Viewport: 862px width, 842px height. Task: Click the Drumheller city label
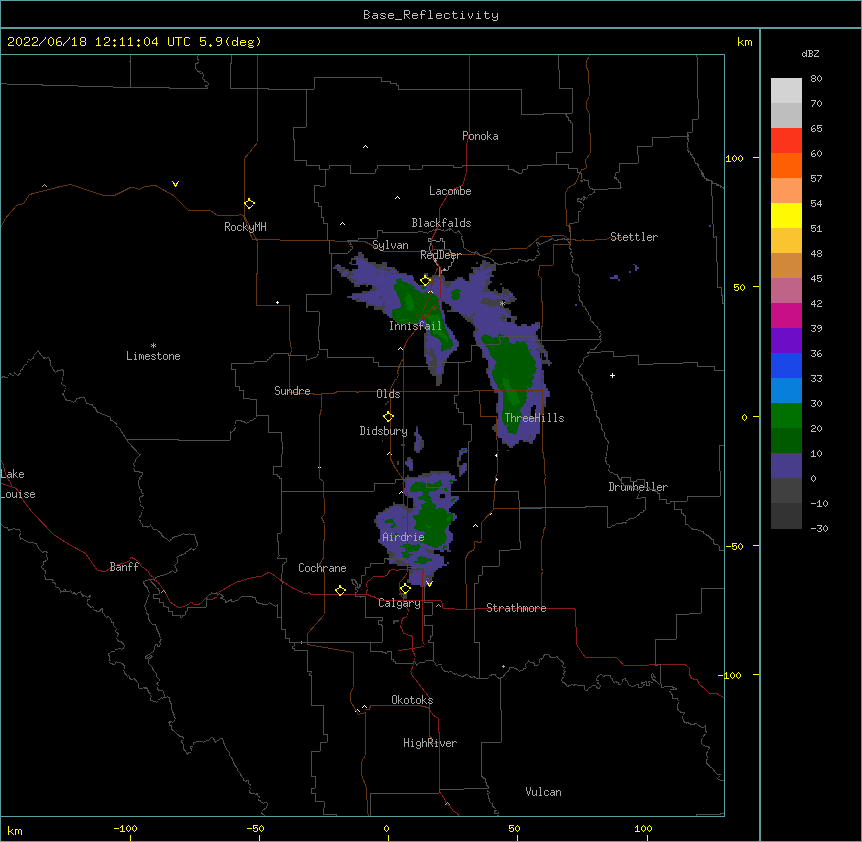coord(638,487)
